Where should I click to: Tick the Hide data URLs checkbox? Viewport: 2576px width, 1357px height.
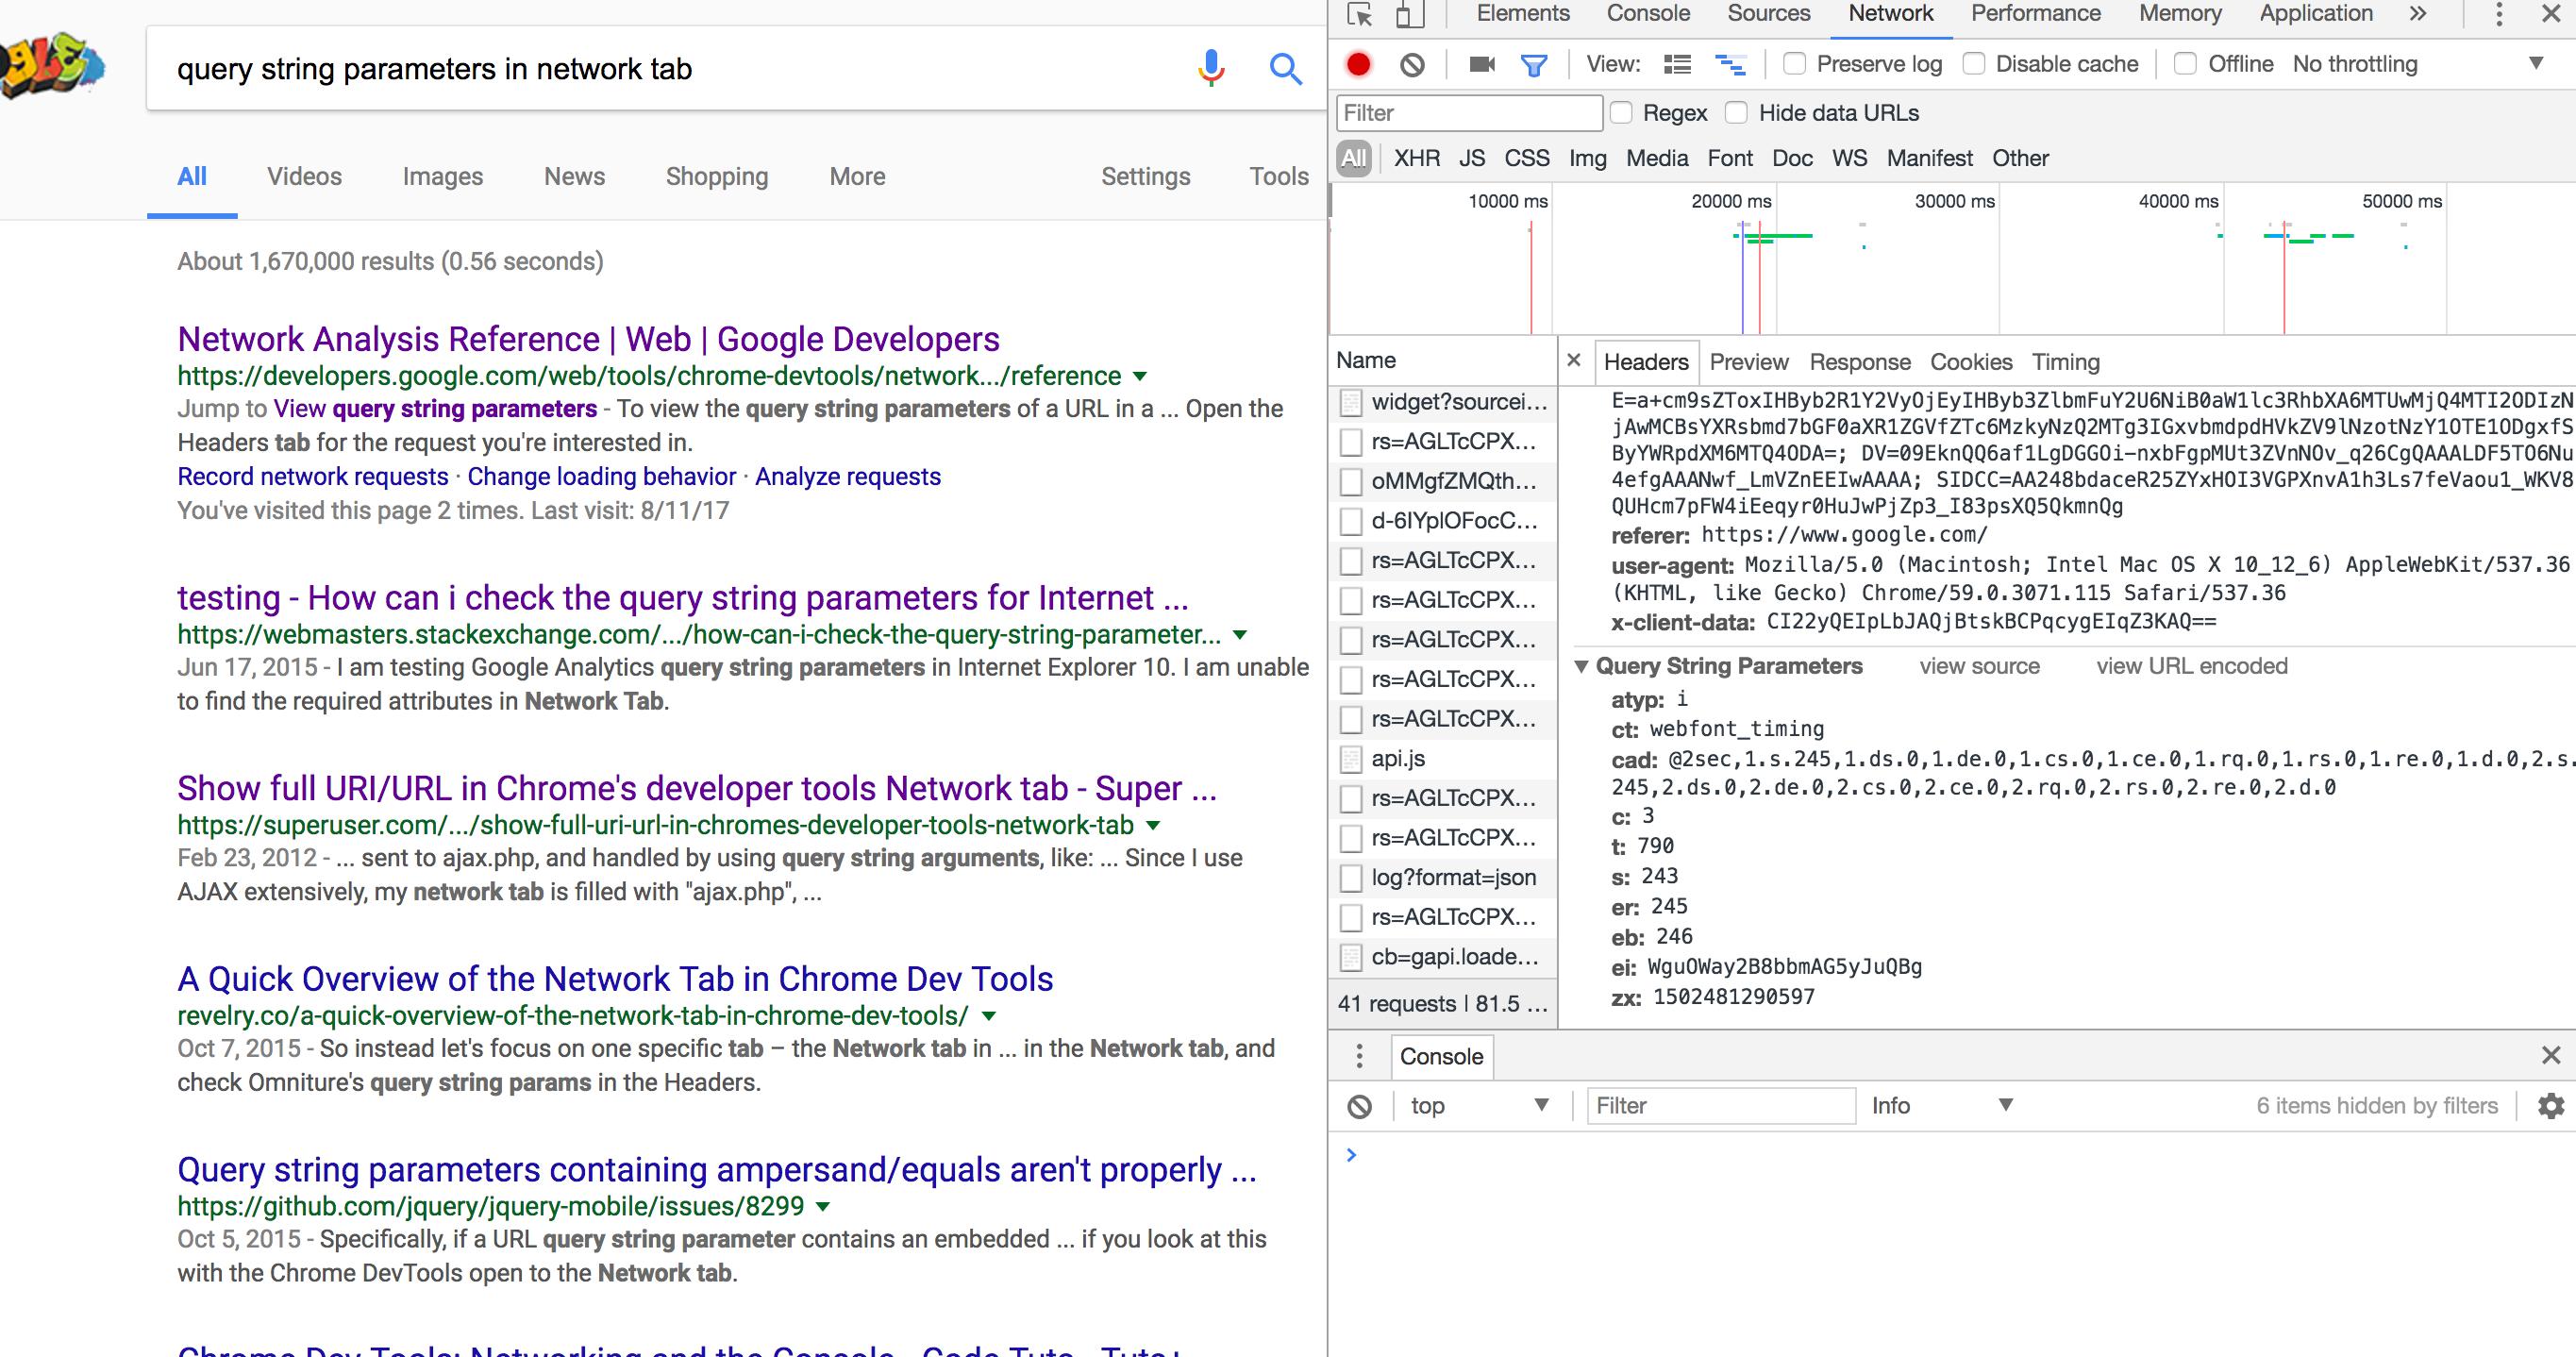tap(1737, 113)
